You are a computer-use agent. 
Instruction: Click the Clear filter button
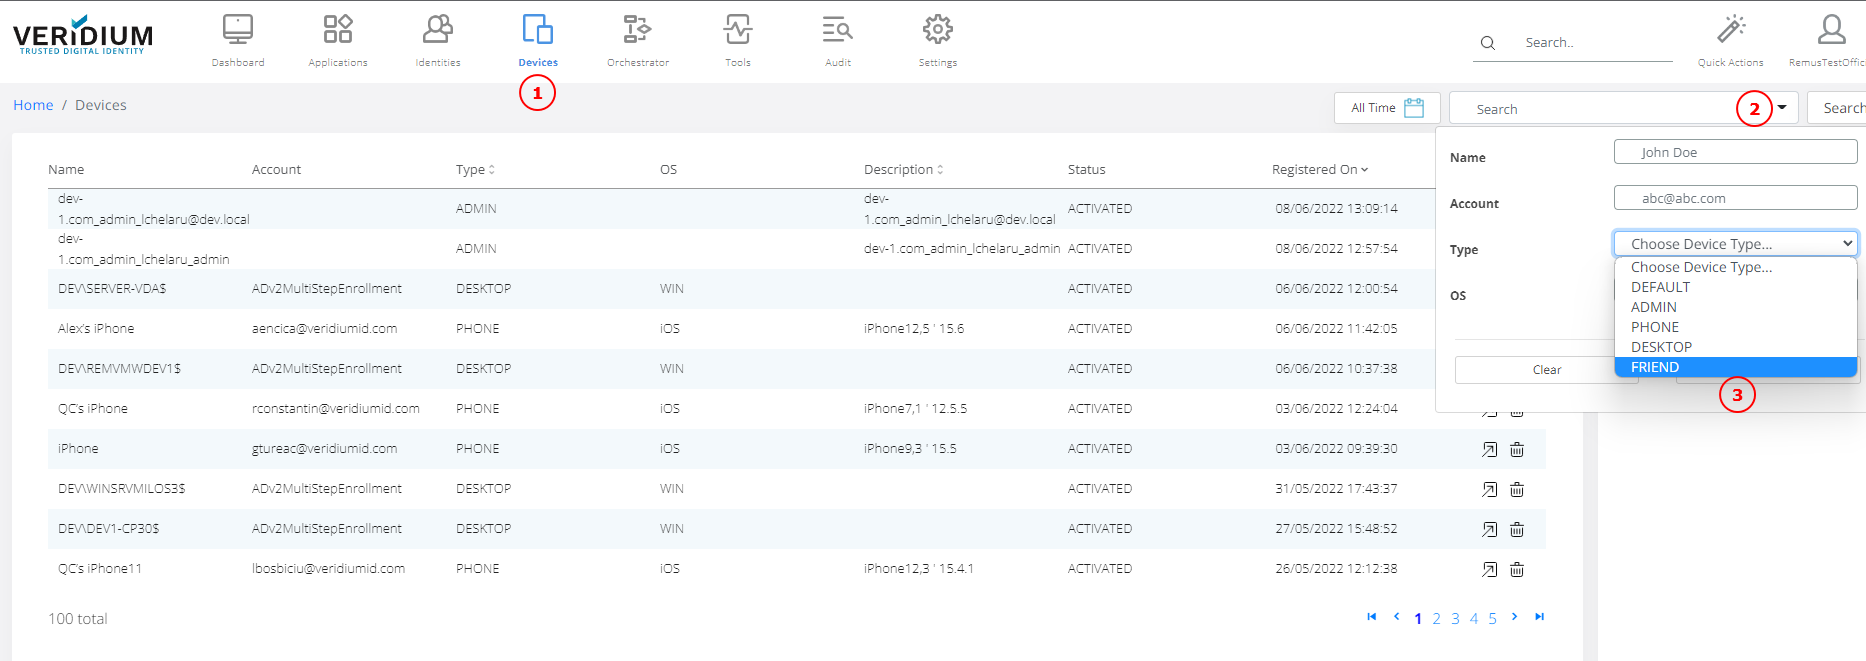click(x=1546, y=370)
